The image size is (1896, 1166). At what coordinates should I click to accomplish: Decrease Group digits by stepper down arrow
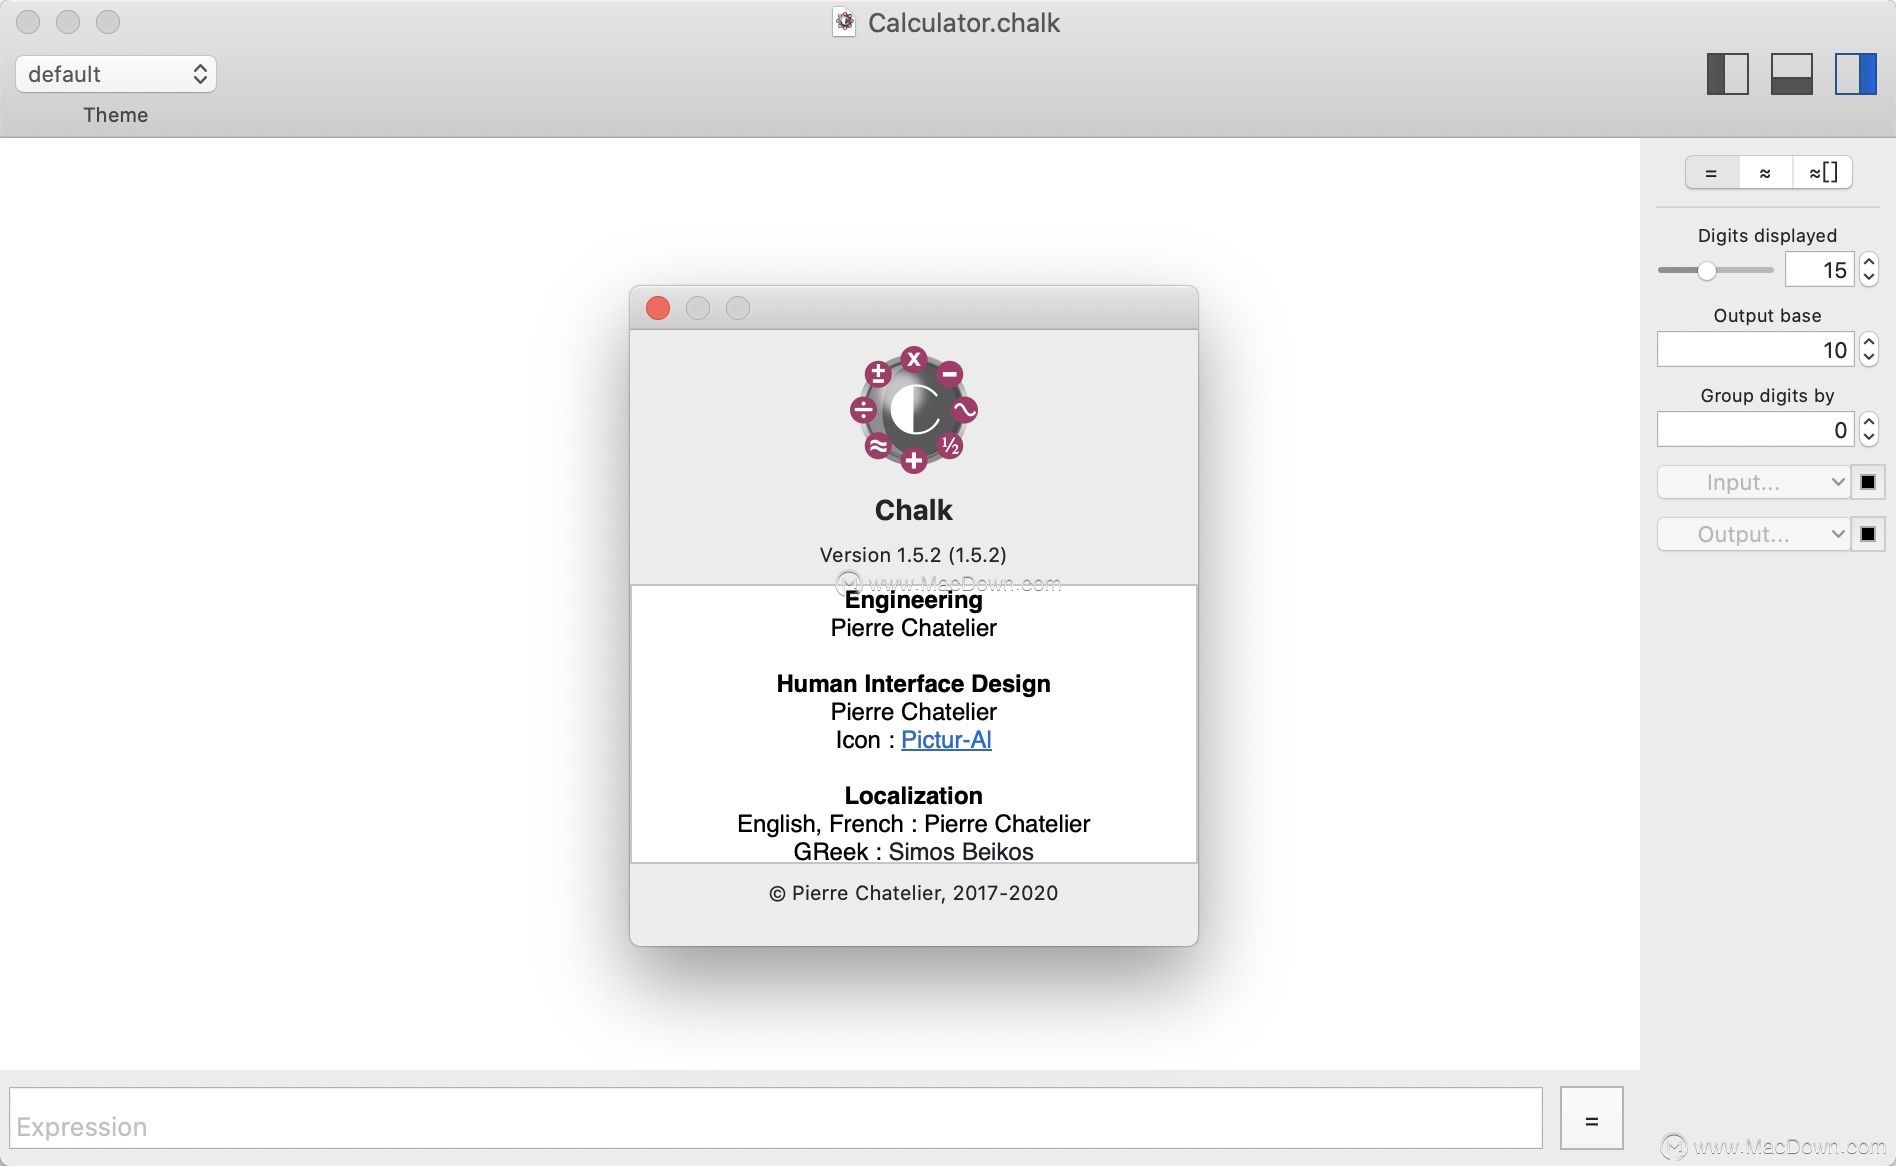point(1869,438)
